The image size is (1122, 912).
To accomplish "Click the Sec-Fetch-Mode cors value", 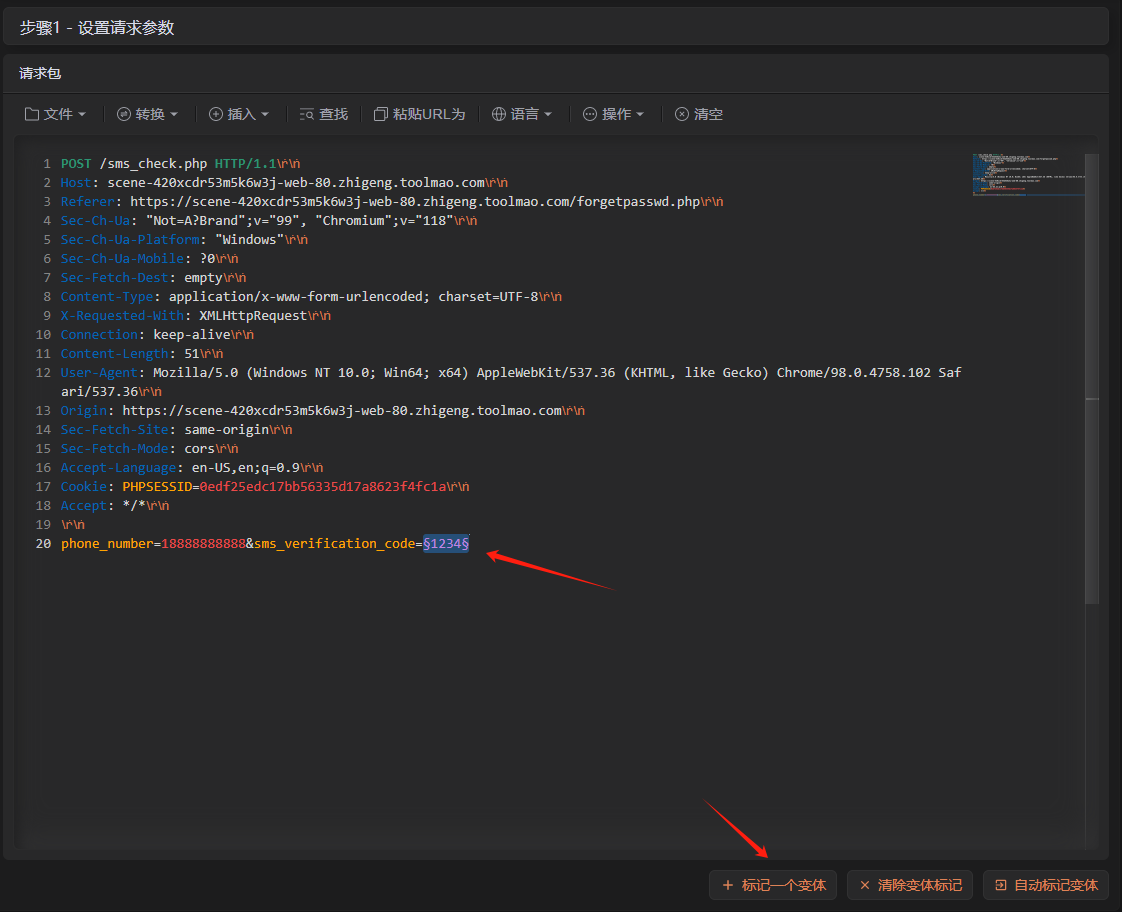I will coord(200,448).
